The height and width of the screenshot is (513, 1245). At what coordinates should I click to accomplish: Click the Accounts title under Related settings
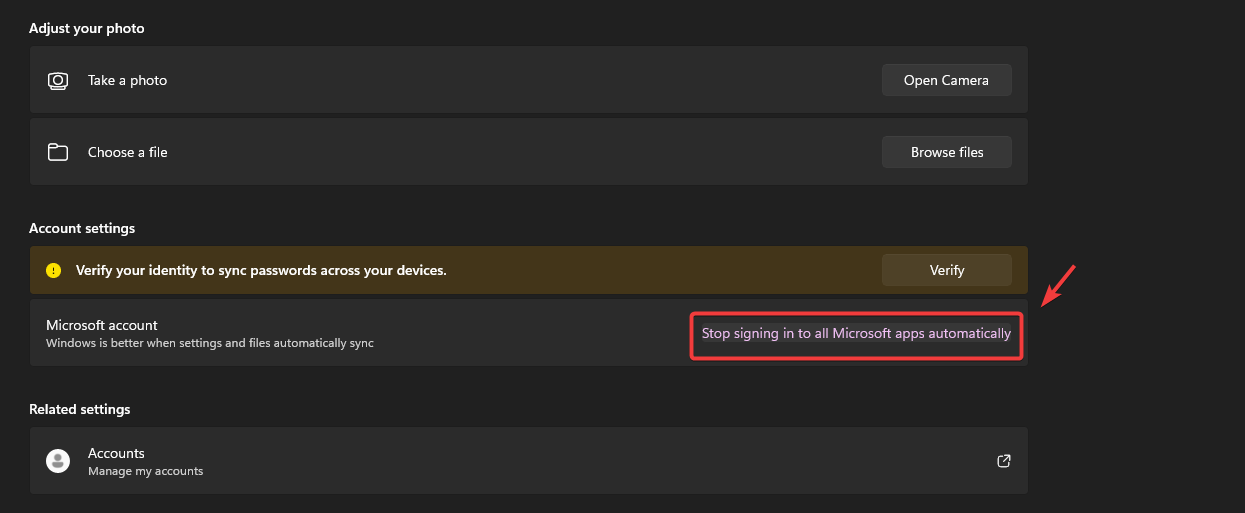(x=116, y=453)
